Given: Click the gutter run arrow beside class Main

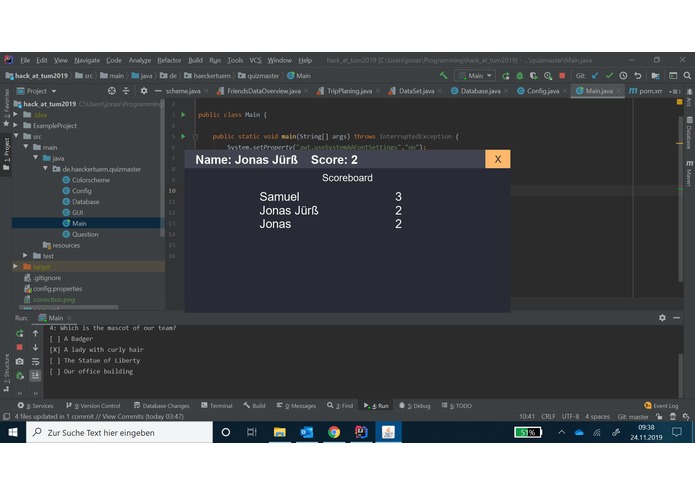Looking at the screenshot, I should click(183, 115).
